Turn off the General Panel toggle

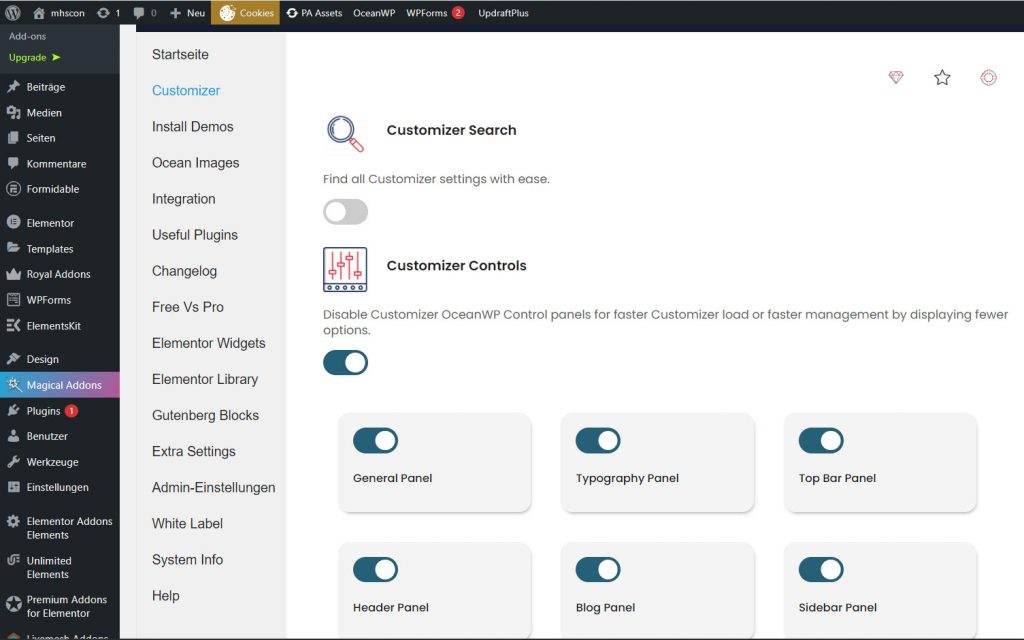tap(375, 441)
